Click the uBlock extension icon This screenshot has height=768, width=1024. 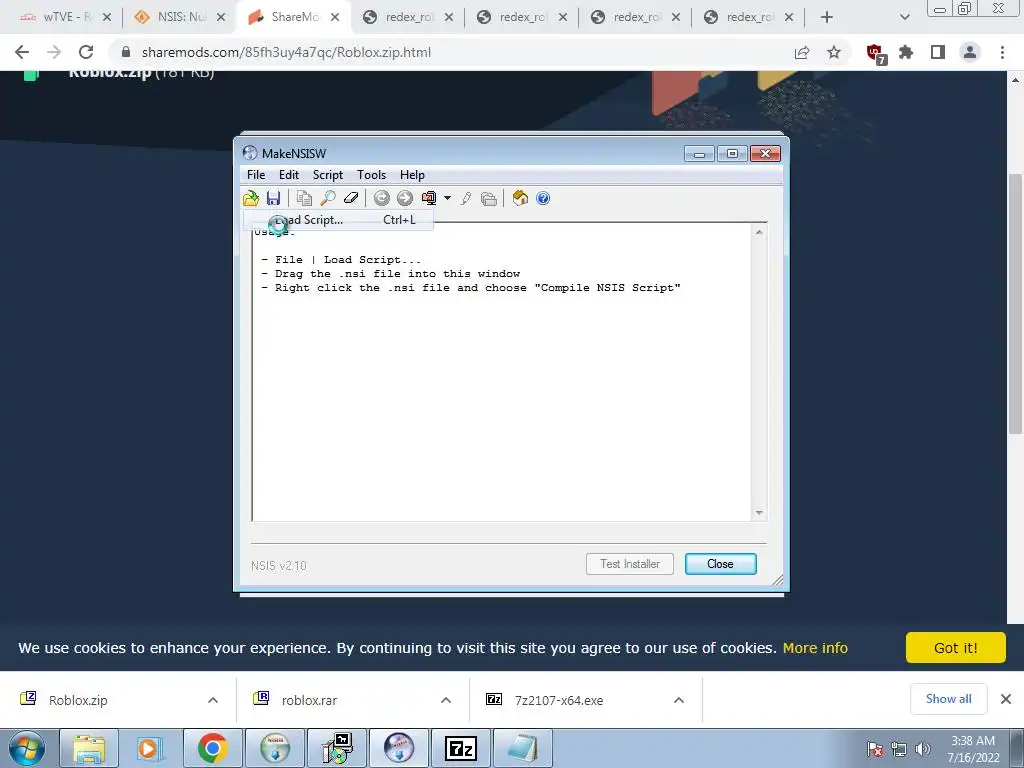coord(874,53)
